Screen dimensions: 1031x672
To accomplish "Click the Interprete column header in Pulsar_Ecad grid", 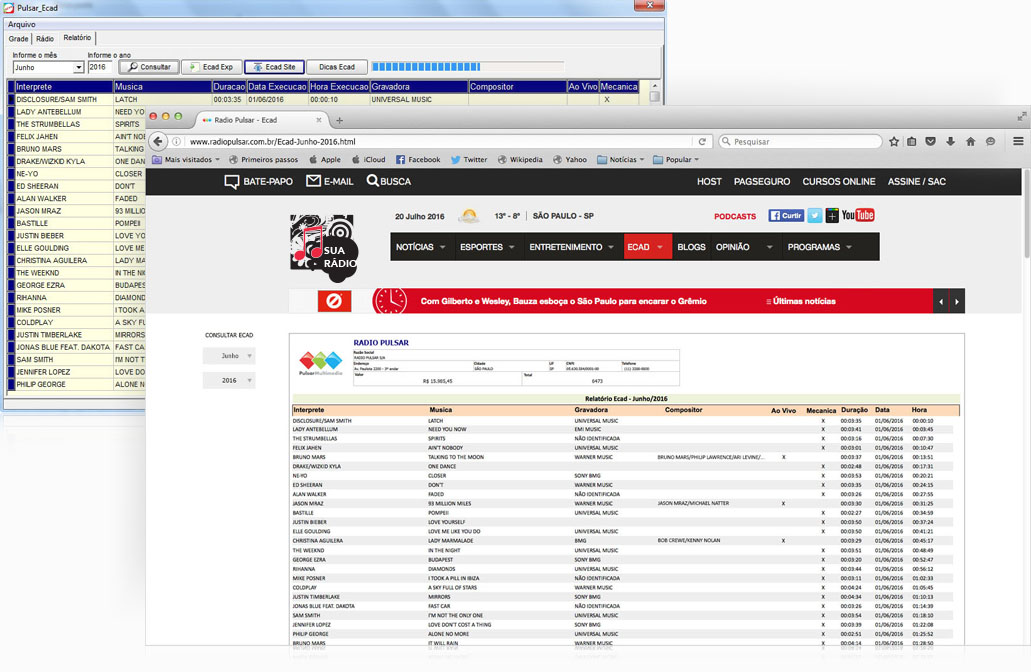I will pos(63,87).
